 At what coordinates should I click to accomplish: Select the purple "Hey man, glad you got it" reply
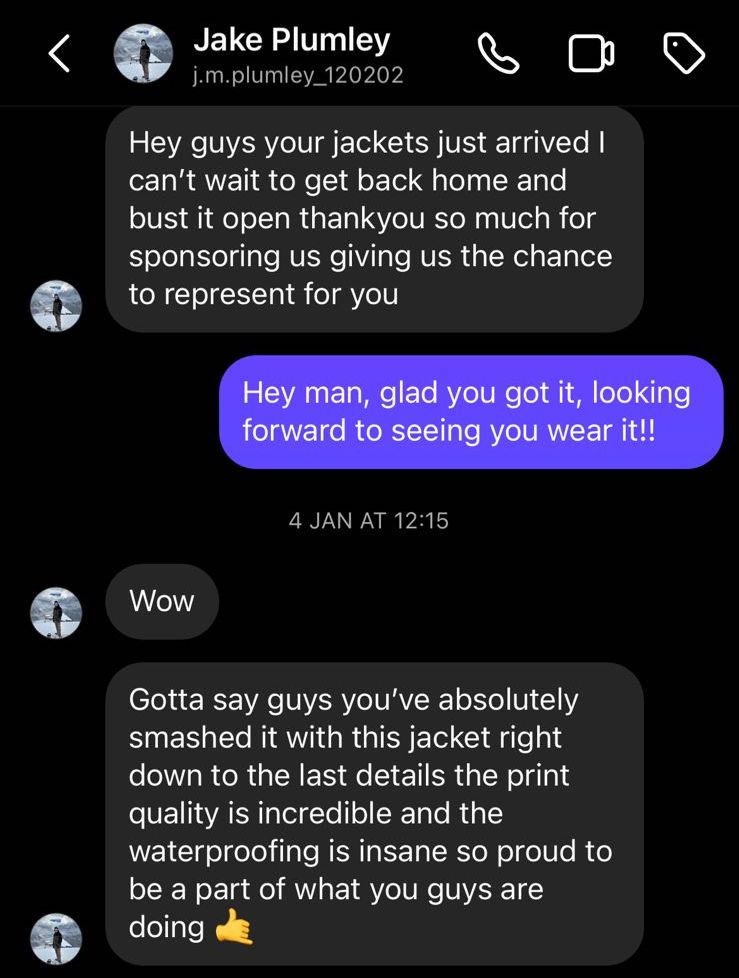[x=470, y=411]
